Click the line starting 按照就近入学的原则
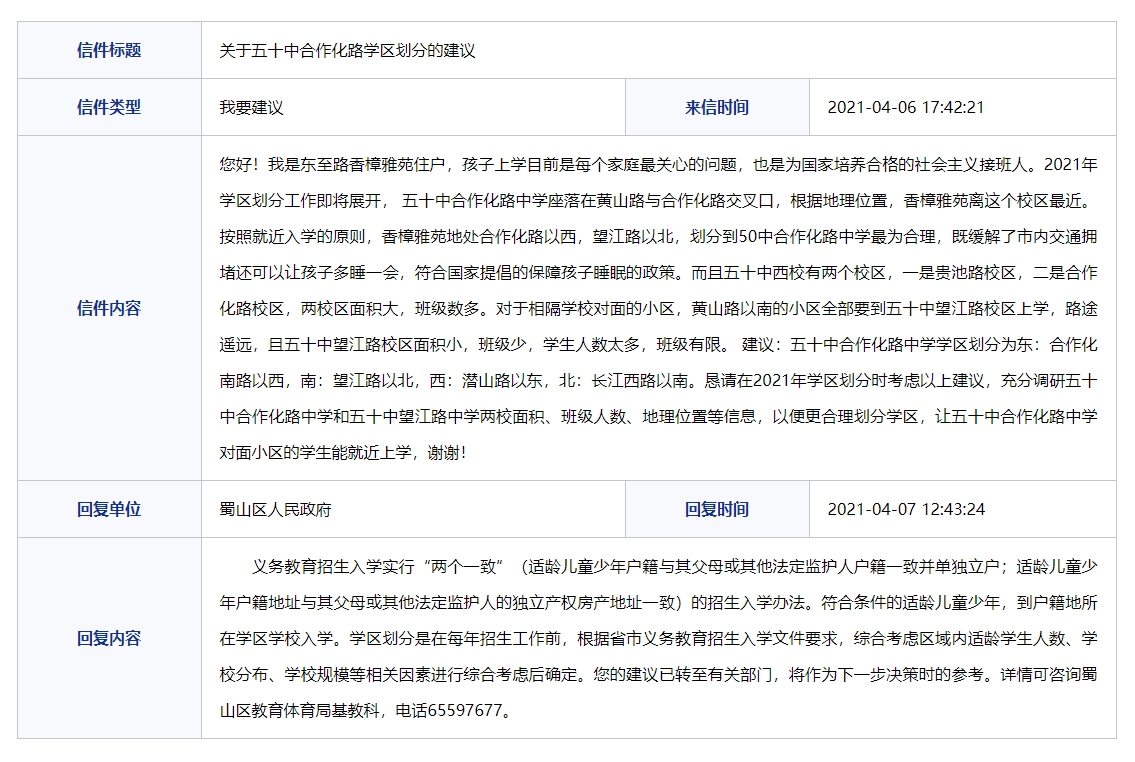Viewport: 1135px width, 762px height. pyautogui.click(x=659, y=237)
